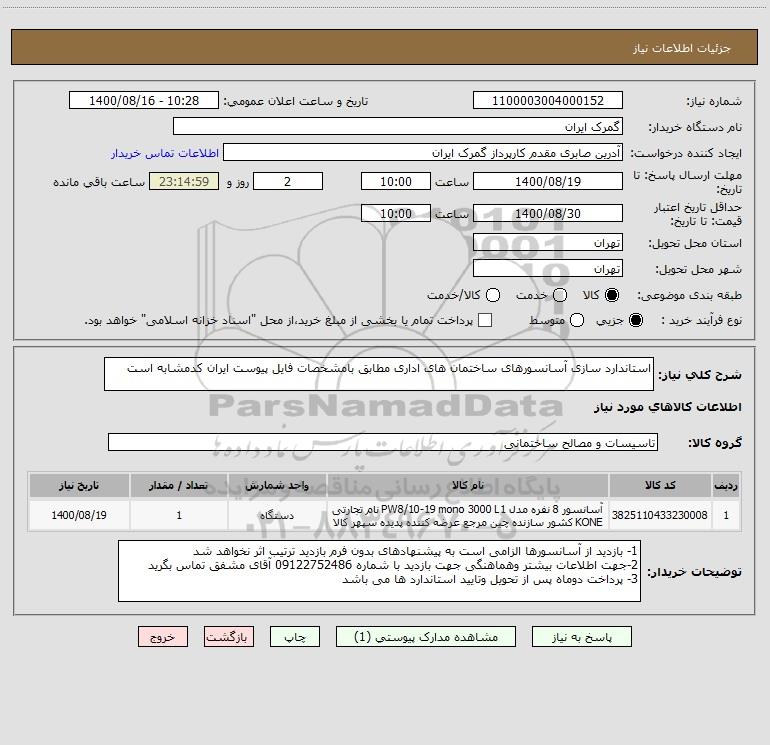Click the ردیف column header
The height and width of the screenshot is (745, 770).
point(726,485)
